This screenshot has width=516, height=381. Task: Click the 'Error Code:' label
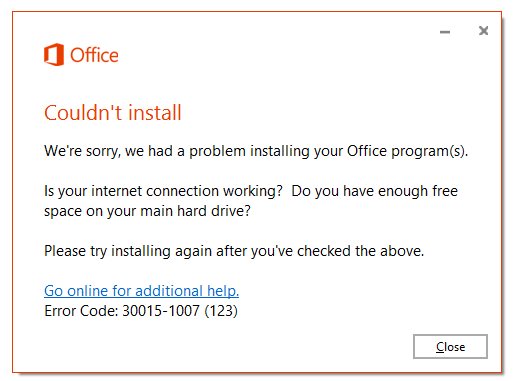click(81, 311)
